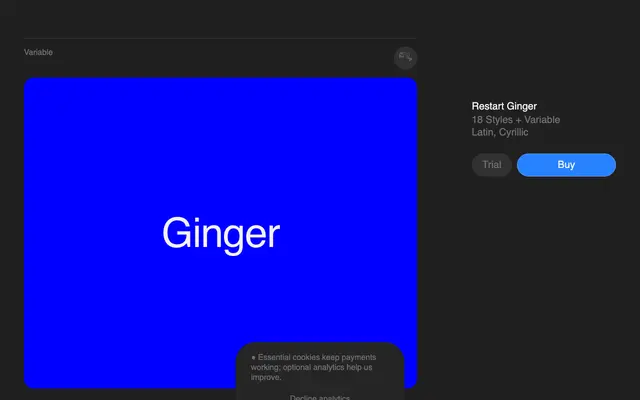Click the blue Ginger variable font preview
The width and height of the screenshot is (640, 400).
[220, 233]
